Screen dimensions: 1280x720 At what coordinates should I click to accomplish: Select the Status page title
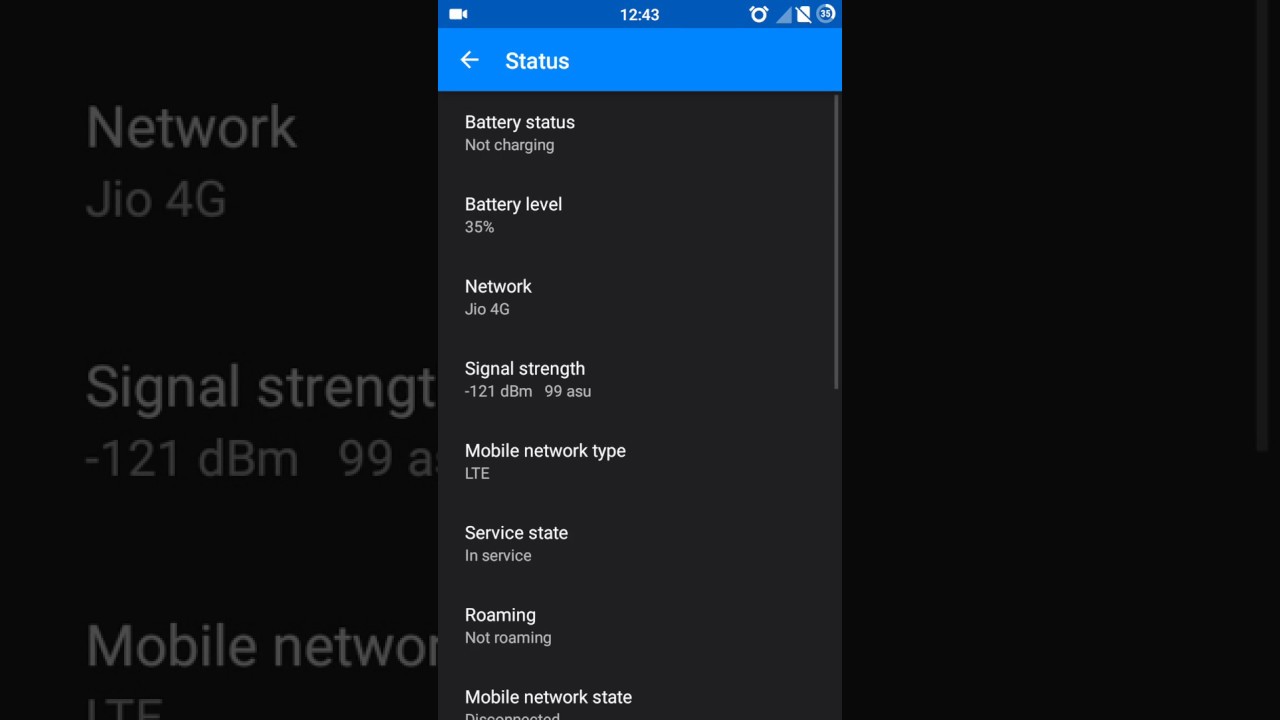pyautogui.click(x=537, y=61)
